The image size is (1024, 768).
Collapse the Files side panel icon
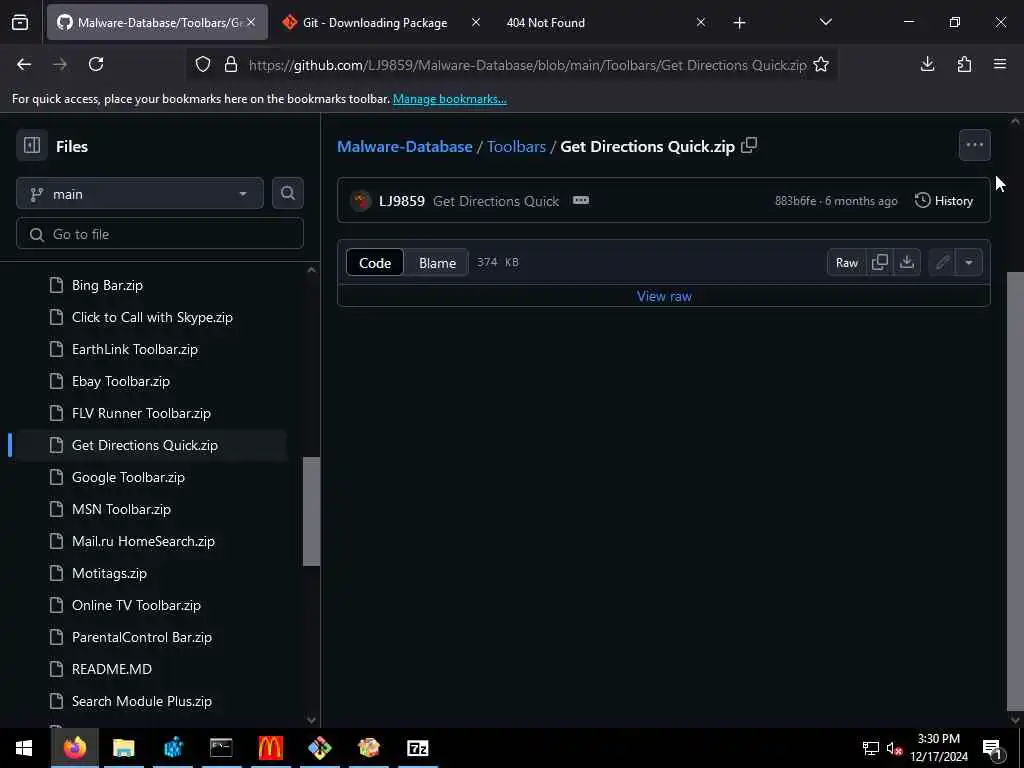coord(32,145)
